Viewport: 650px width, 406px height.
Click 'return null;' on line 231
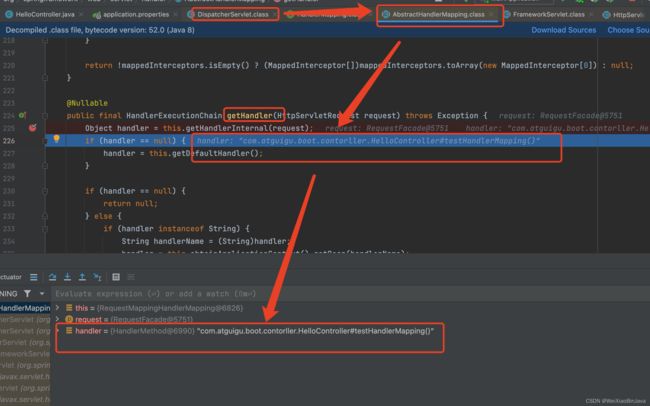click(131, 204)
